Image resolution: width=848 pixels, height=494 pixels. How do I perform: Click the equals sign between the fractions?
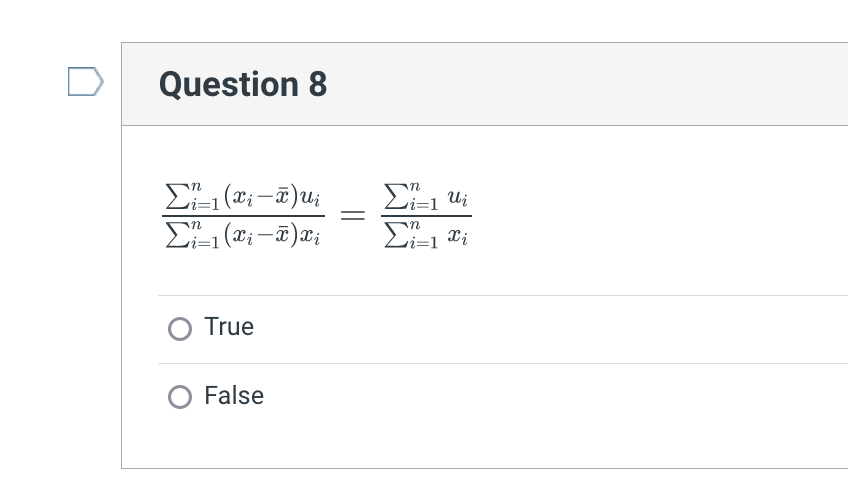click(350, 215)
